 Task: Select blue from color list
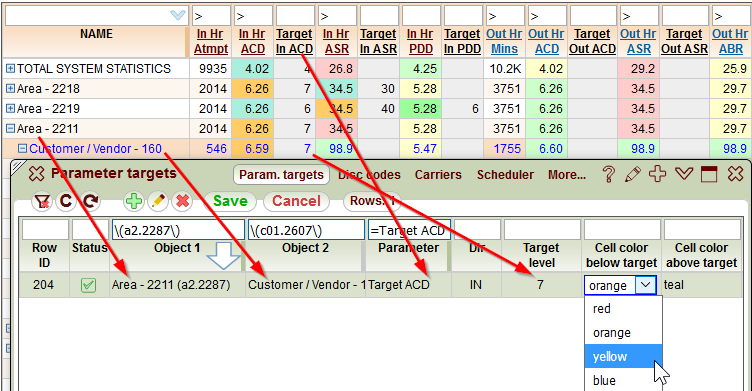click(623, 380)
